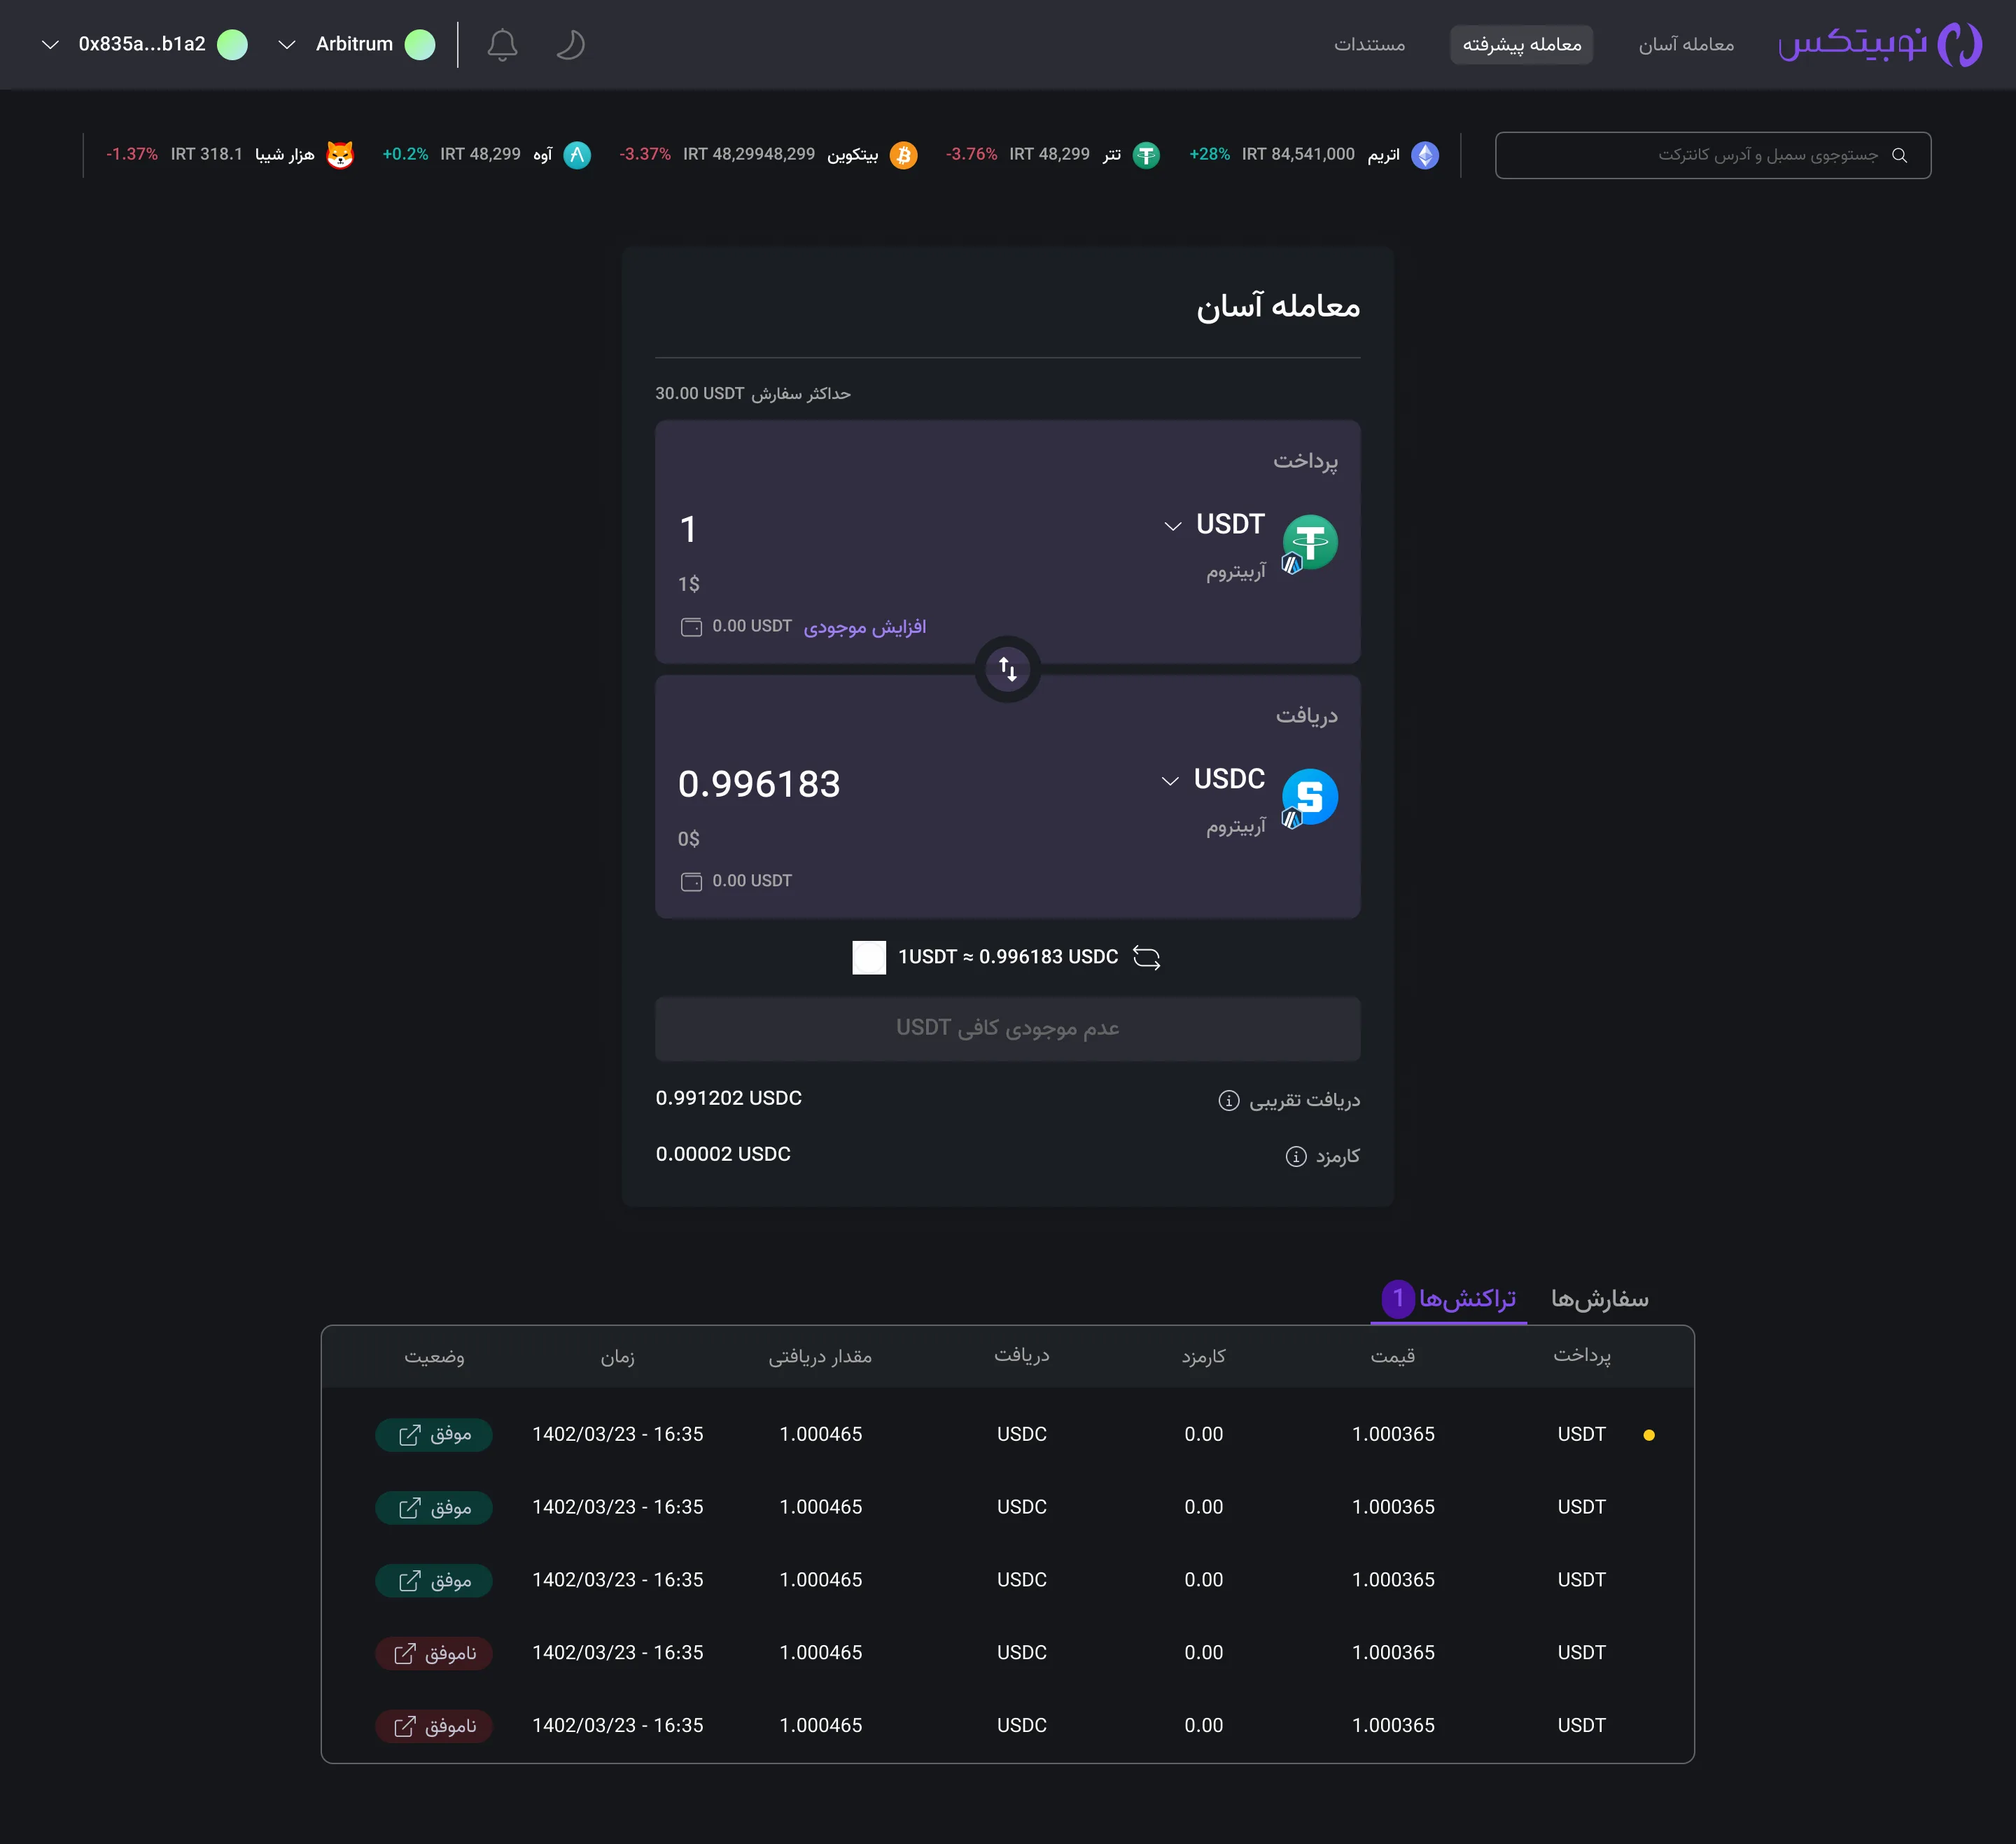Click the زمان column header

(618, 1356)
